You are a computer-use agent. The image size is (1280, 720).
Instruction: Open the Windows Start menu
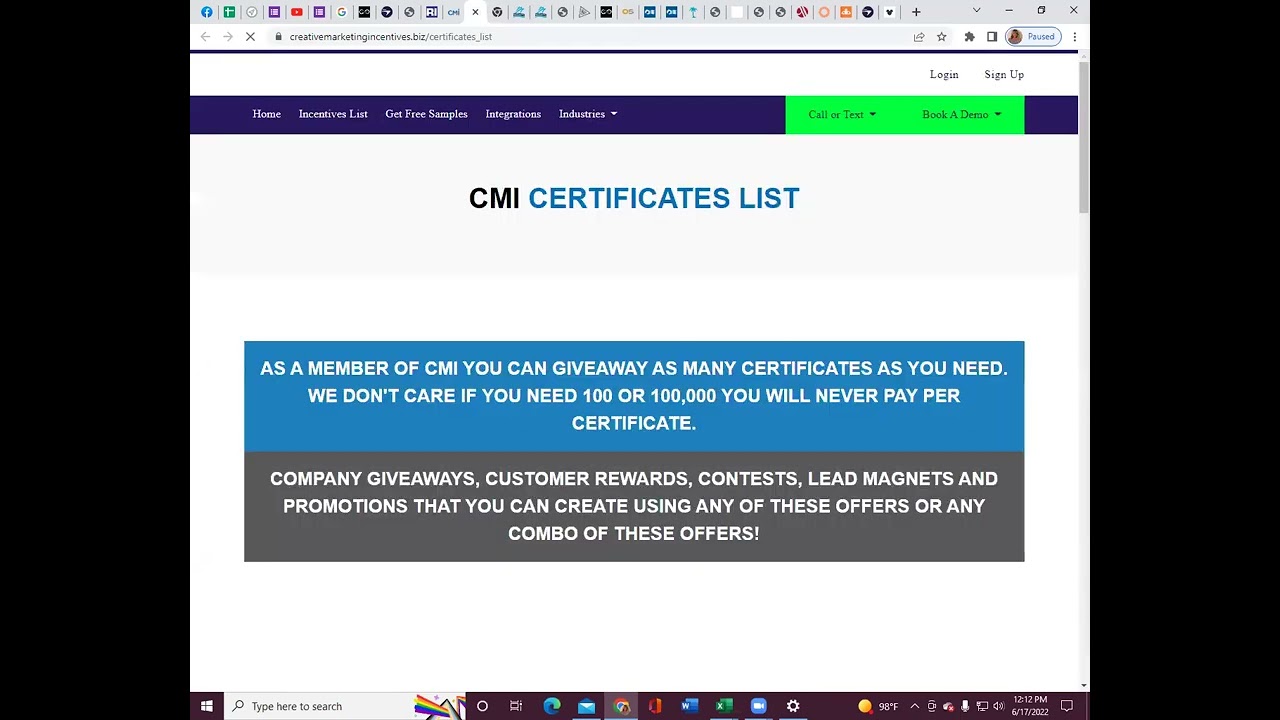coord(207,706)
